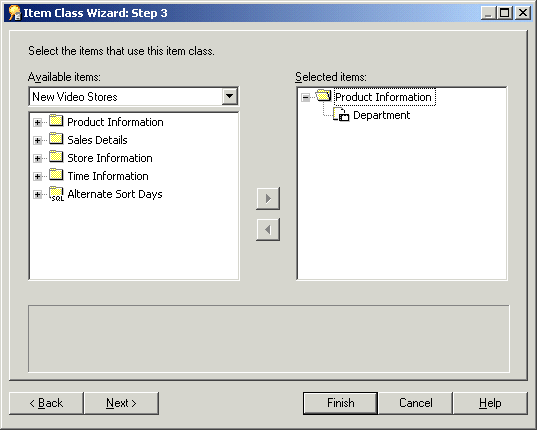This screenshot has width=537, height=430.
Task: Cancel the wizard
Action: tap(415, 403)
